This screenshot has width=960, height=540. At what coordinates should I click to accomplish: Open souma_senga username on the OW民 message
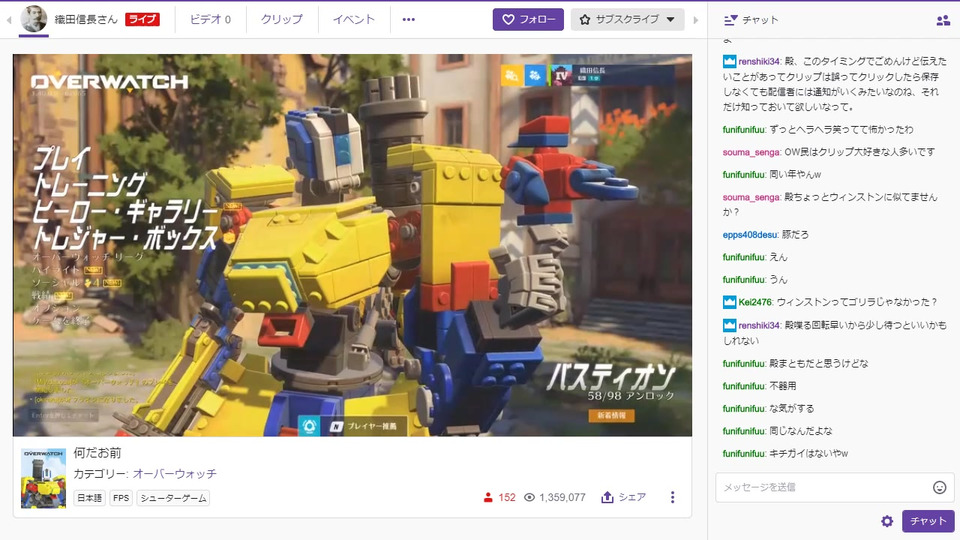coord(751,152)
